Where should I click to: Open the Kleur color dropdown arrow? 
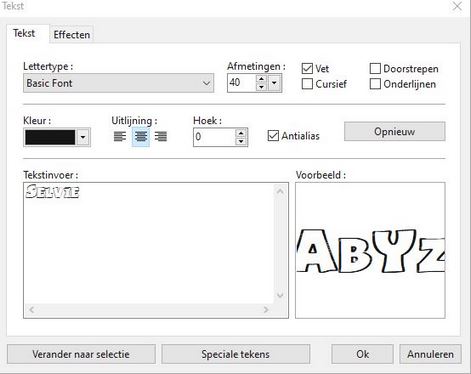[x=83, y=137]
